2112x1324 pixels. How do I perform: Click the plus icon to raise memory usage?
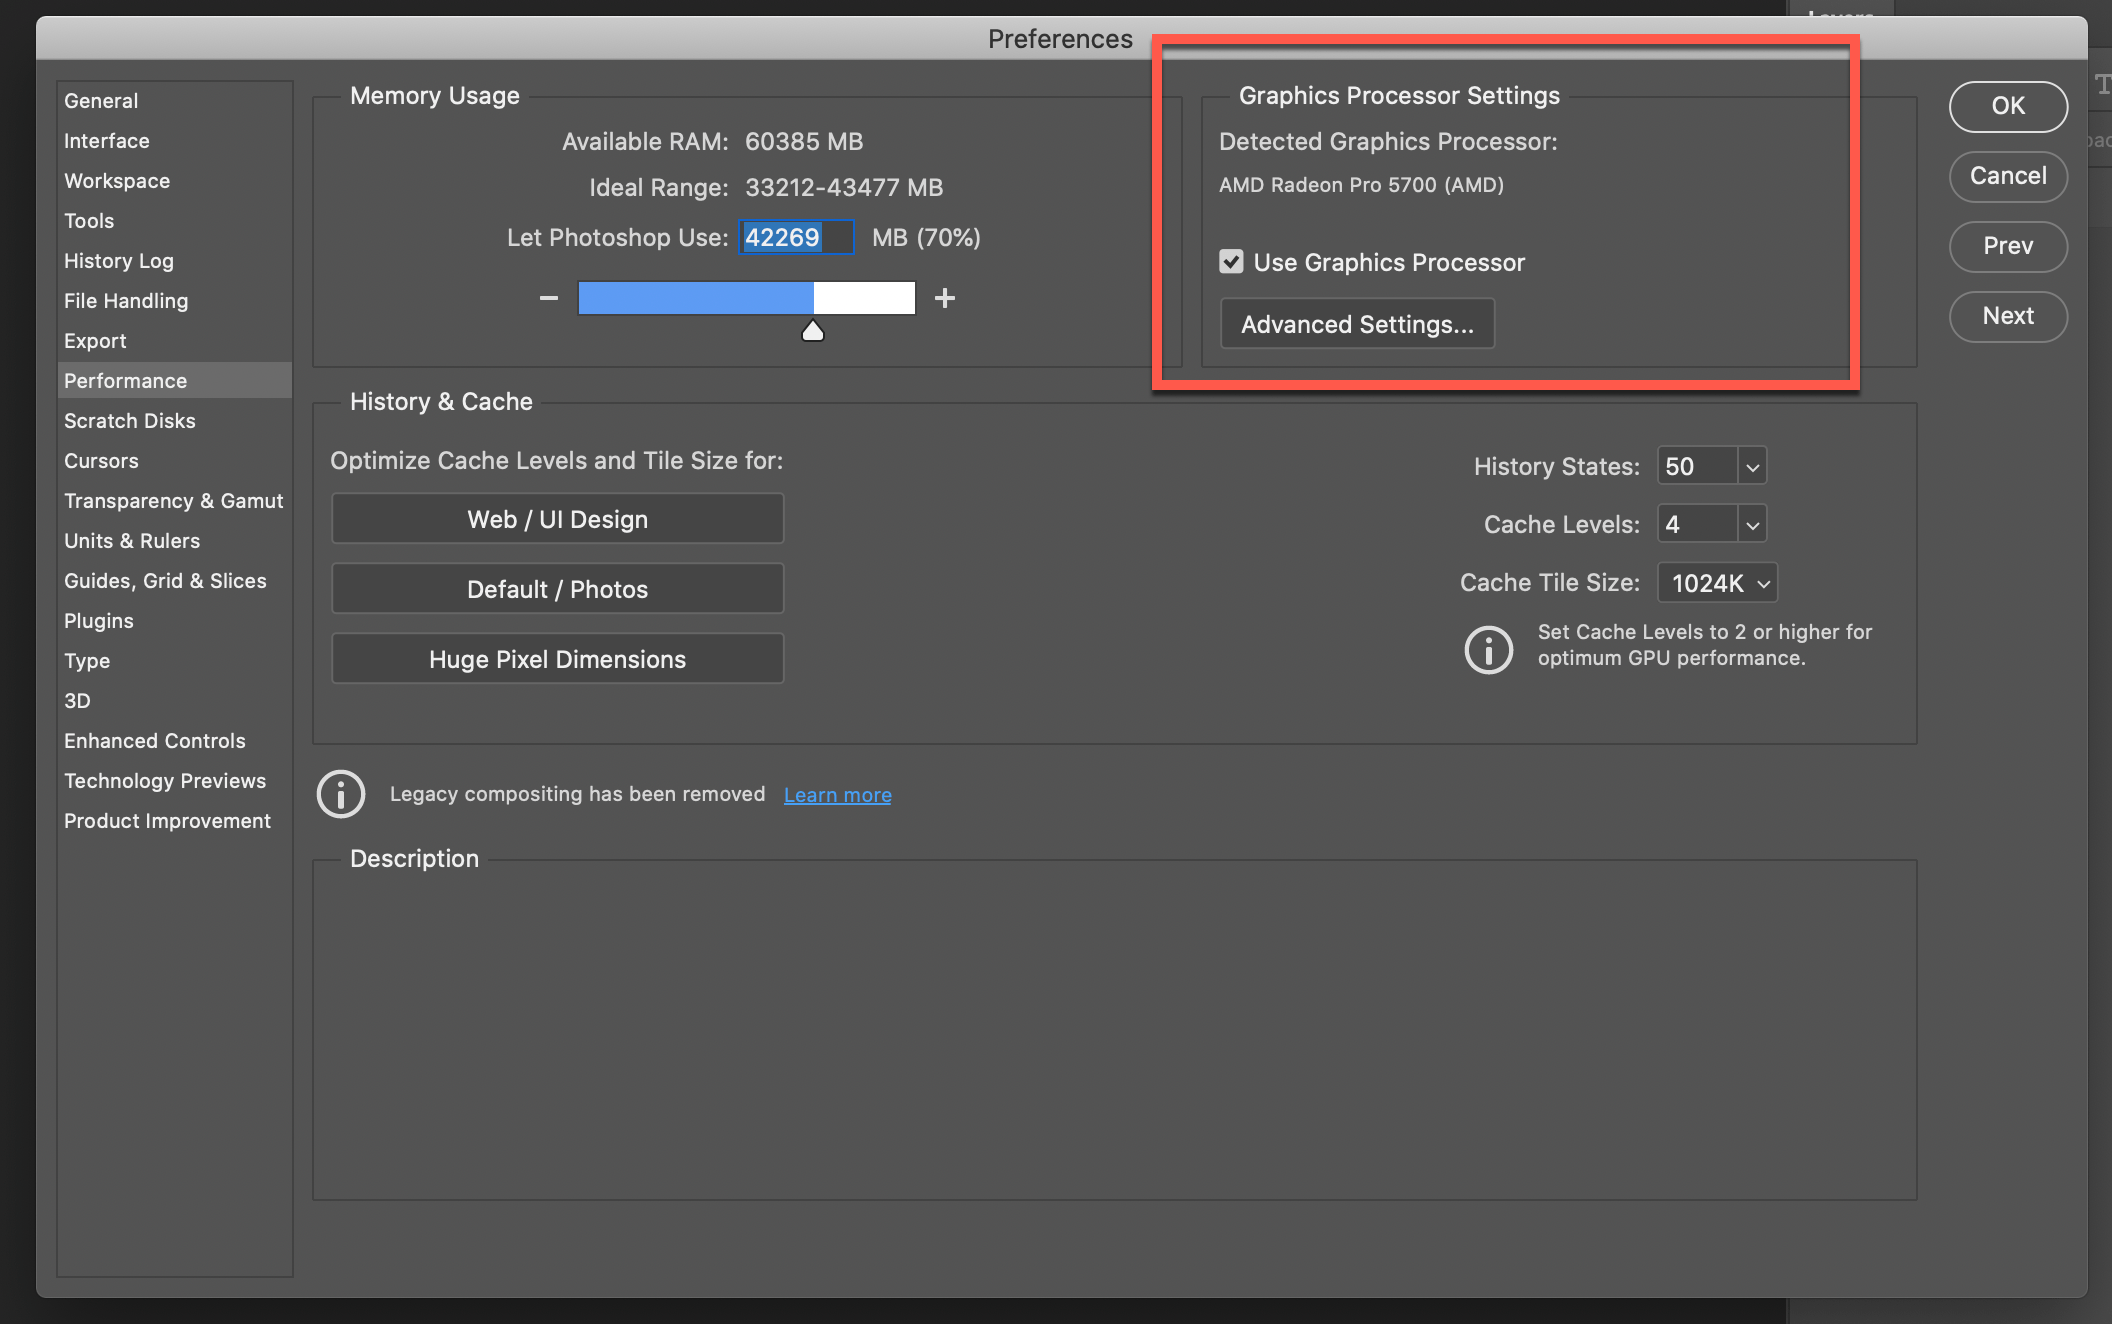coord(944,297)
